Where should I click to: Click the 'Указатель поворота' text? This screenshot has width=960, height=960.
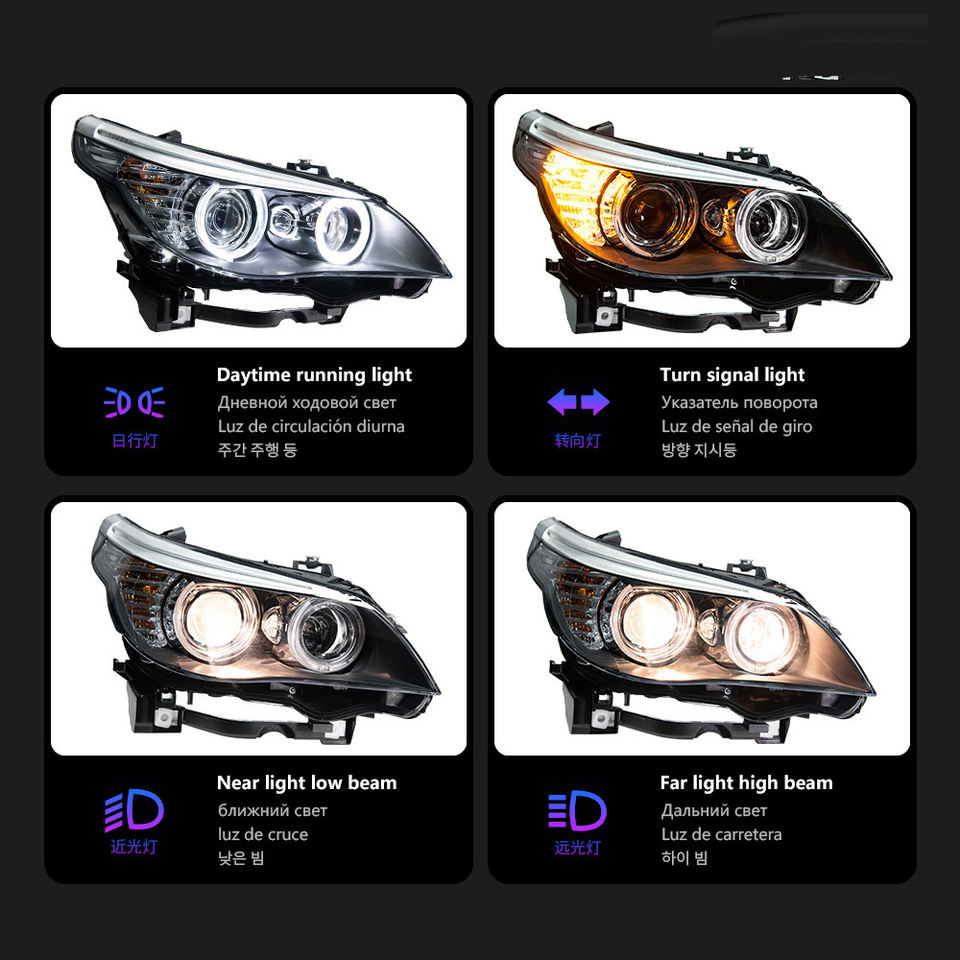click(739, 402)
